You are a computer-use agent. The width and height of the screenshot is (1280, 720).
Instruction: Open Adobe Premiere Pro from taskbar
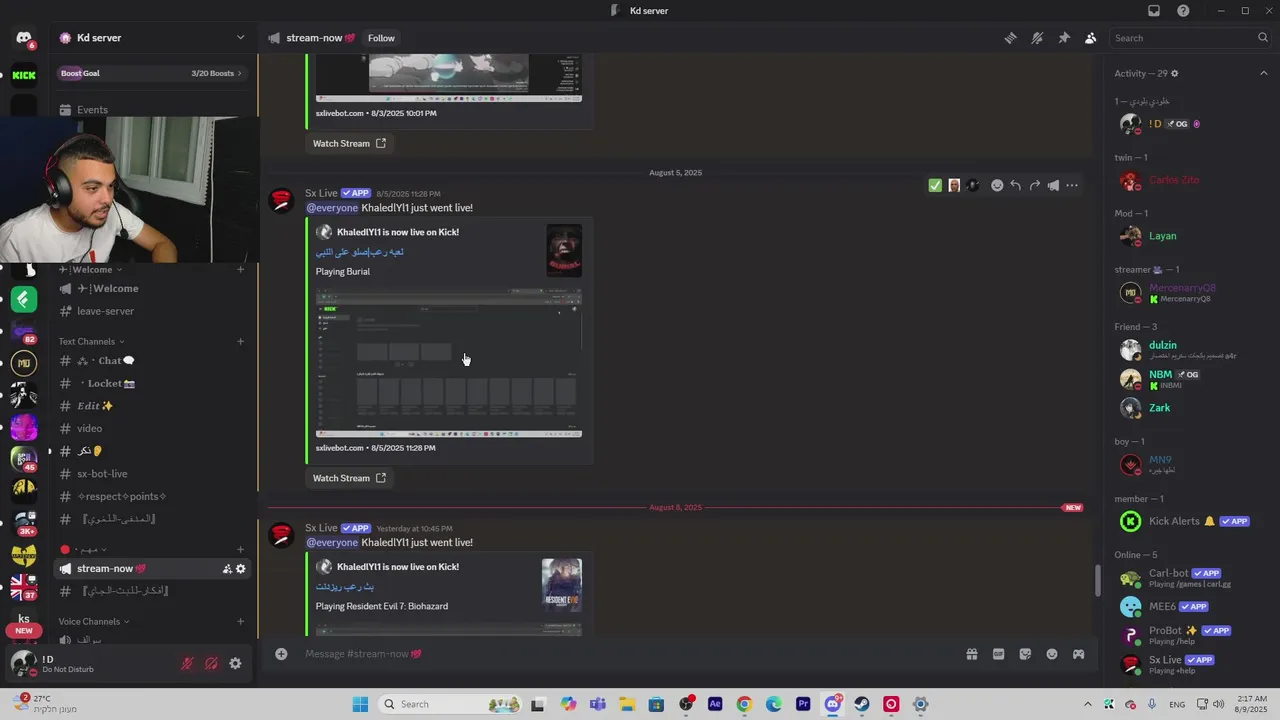coord(803,704)
